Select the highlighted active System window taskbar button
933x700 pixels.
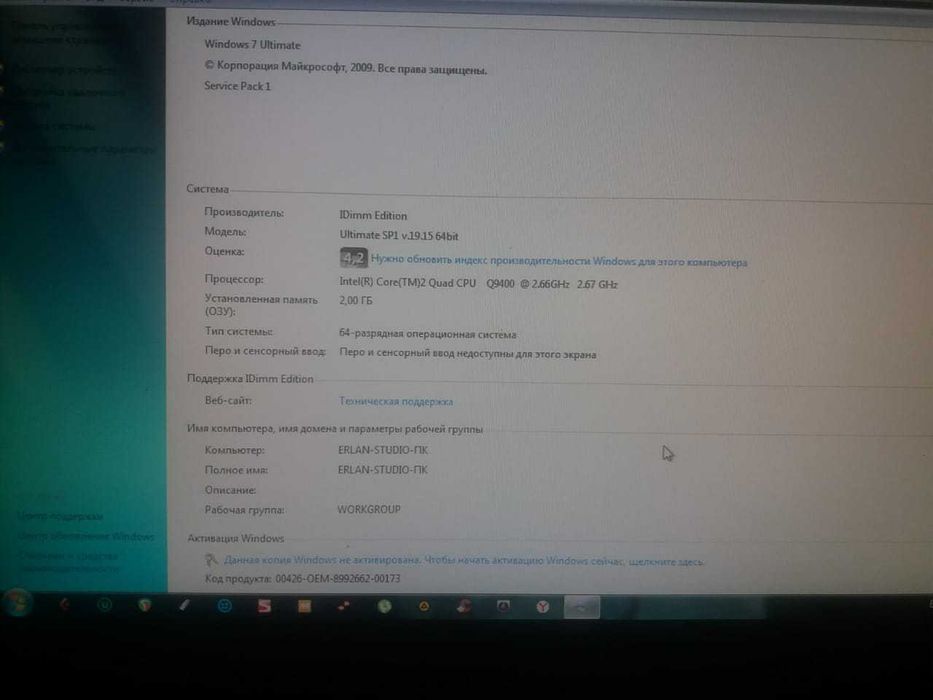(x=582, y=607)
